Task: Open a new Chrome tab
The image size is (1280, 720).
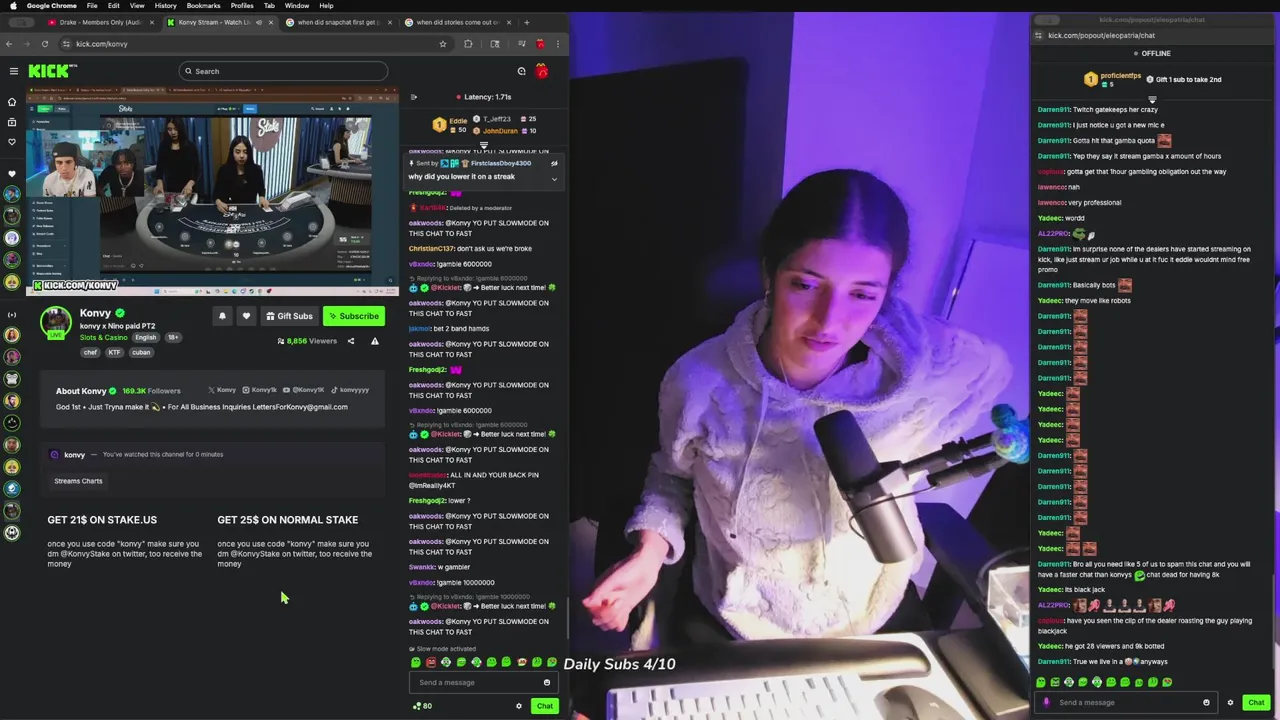Action: tap(527, 22)
